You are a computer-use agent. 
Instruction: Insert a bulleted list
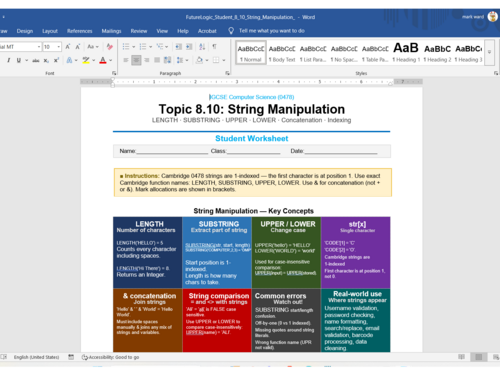click(x=126, y=47)
